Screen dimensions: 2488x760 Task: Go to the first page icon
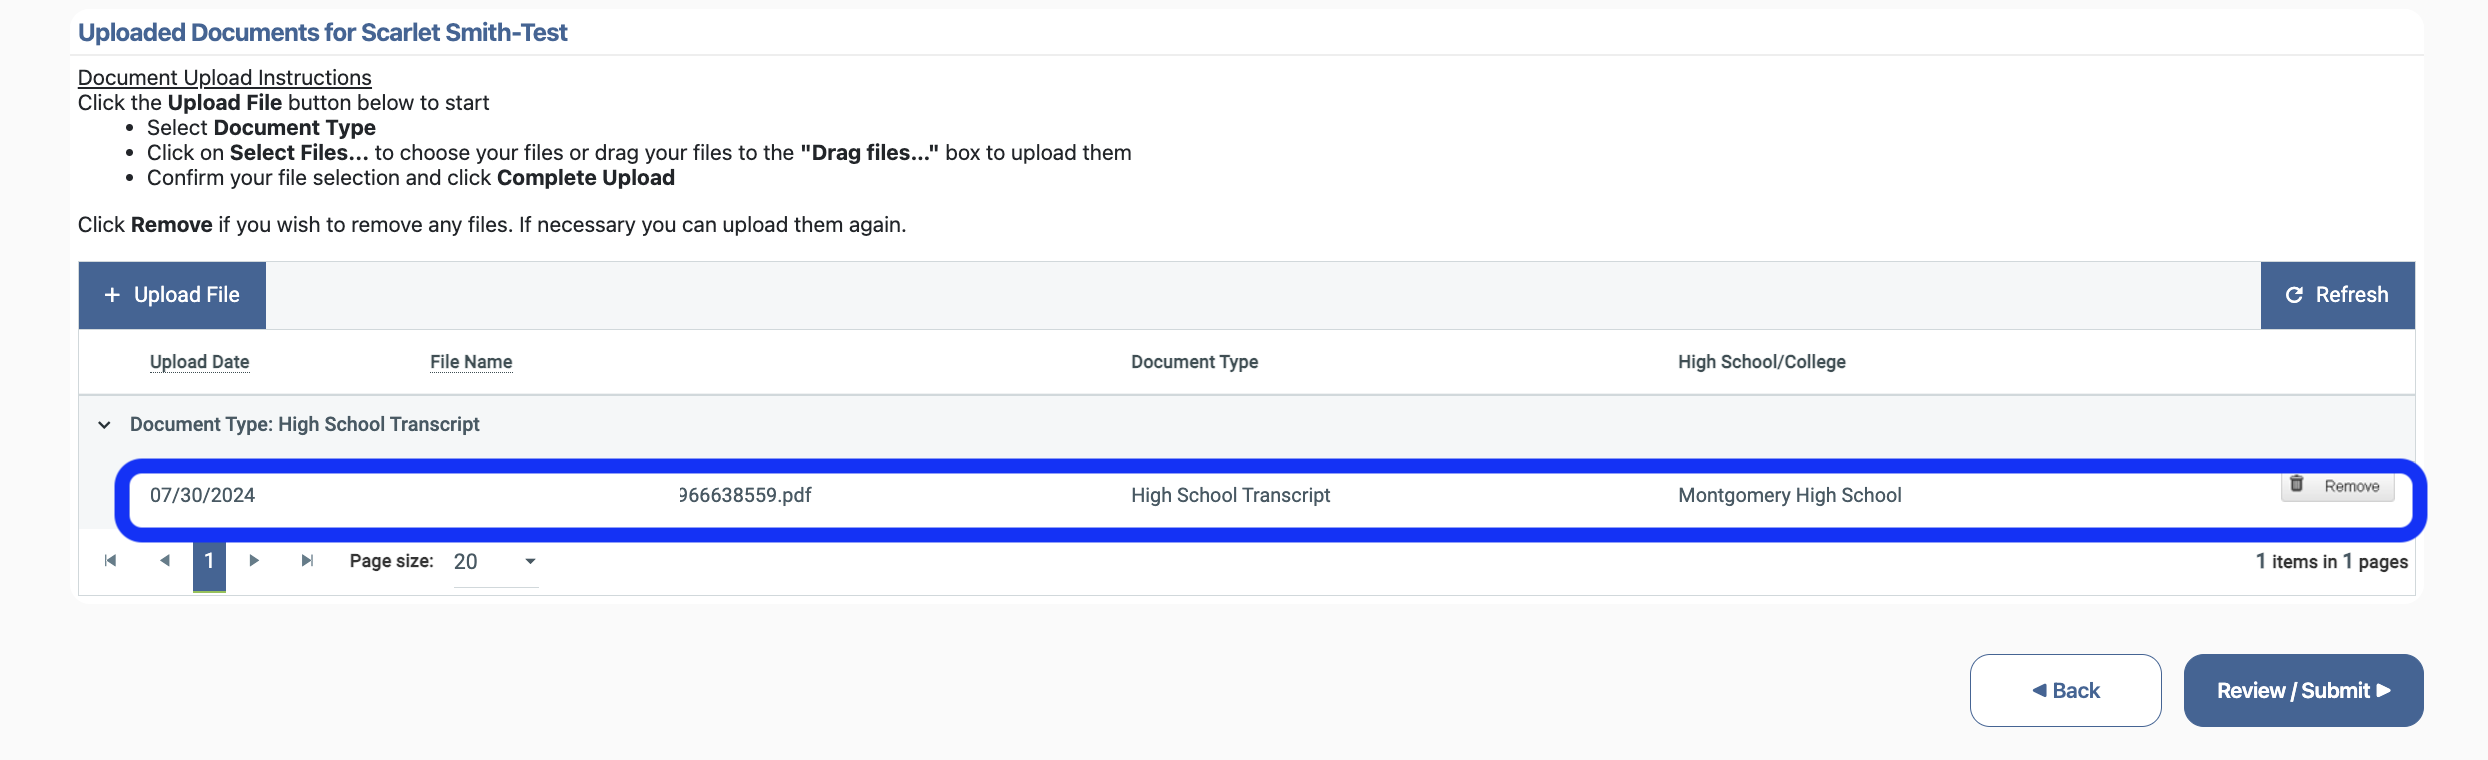point(110,561)
